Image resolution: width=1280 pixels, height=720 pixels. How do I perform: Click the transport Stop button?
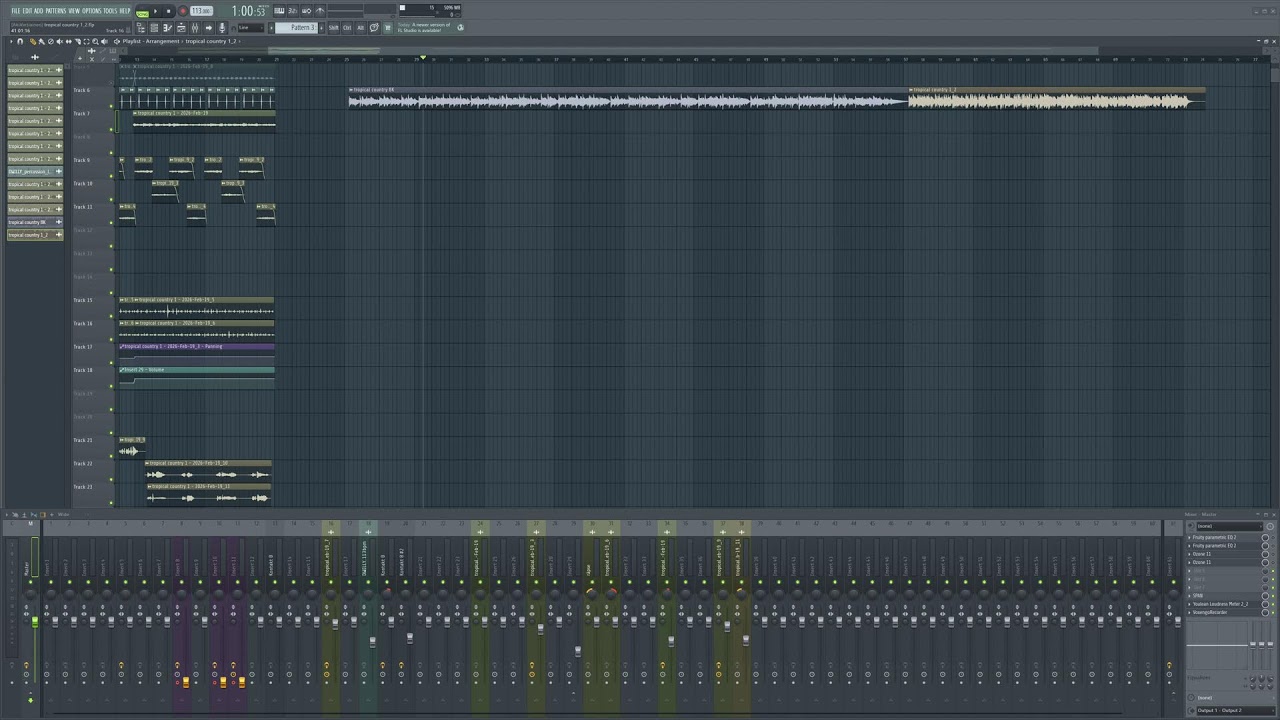[x=168, y=11]
